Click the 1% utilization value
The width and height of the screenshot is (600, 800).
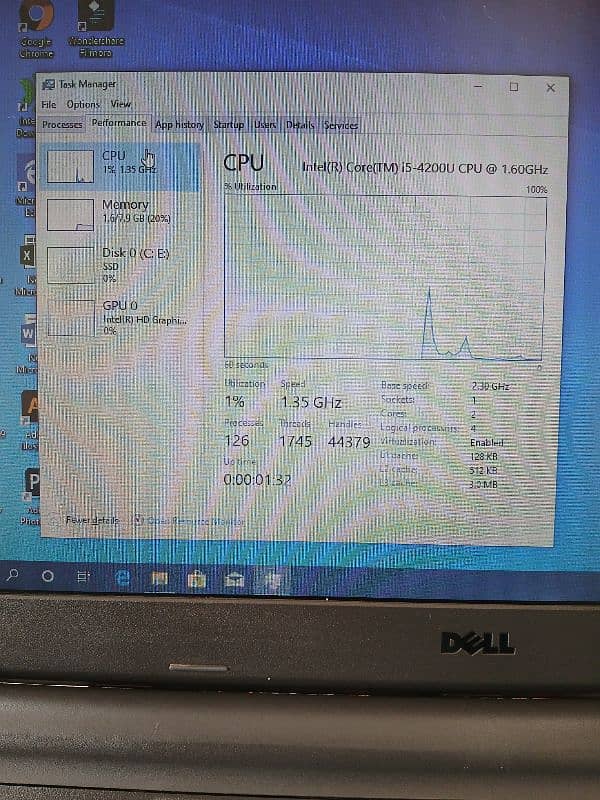(x=235, y=402)
